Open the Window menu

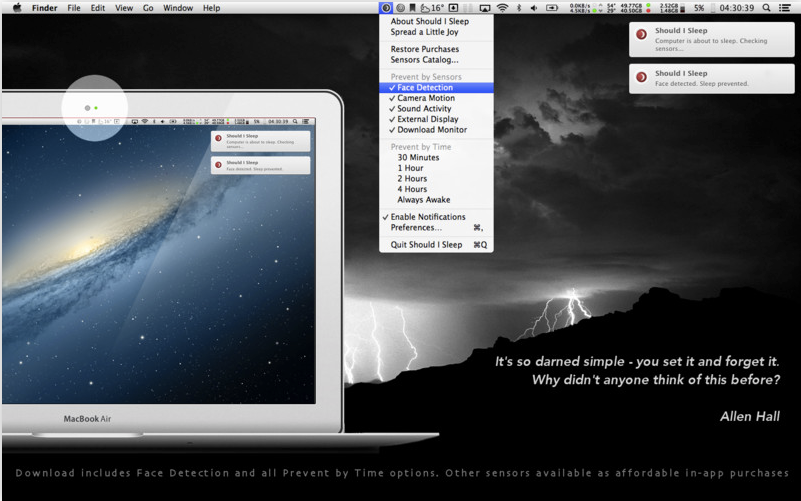click(x=178, y=8)
